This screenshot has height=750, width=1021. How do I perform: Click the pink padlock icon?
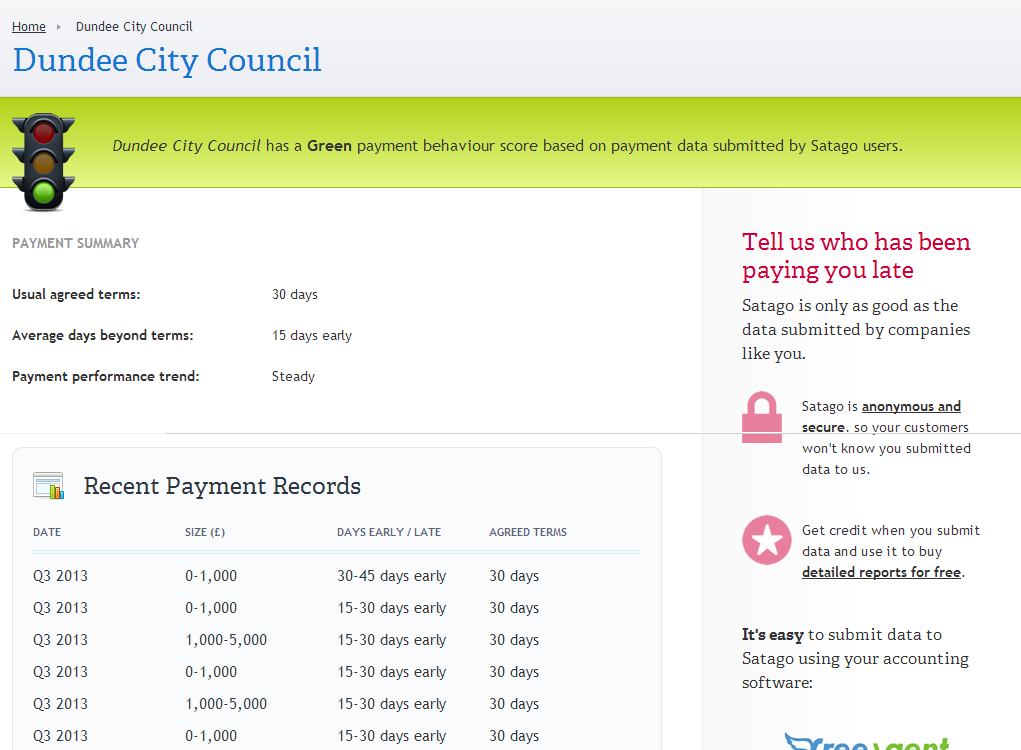pyautogui.click(x=761, y=417)
